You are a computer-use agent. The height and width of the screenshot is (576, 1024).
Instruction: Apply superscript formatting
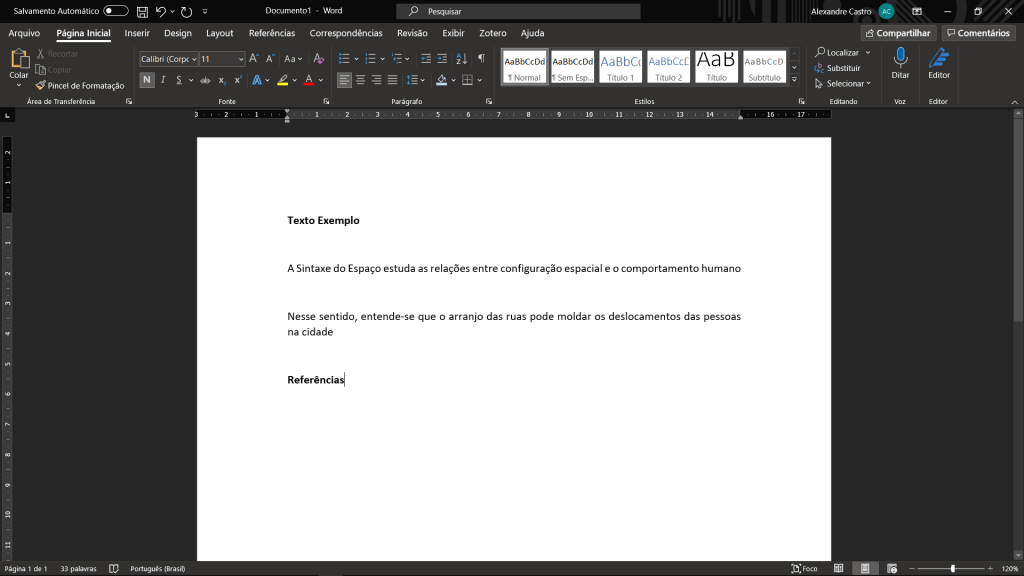[x=238, y=80]
